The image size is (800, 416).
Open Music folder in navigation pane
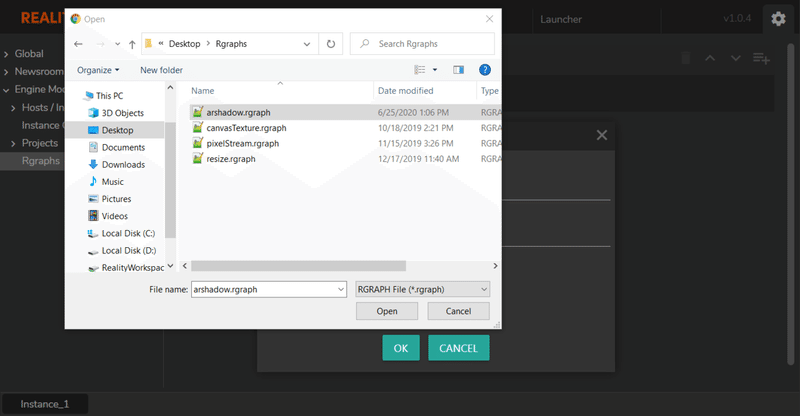tap(106, 182)
